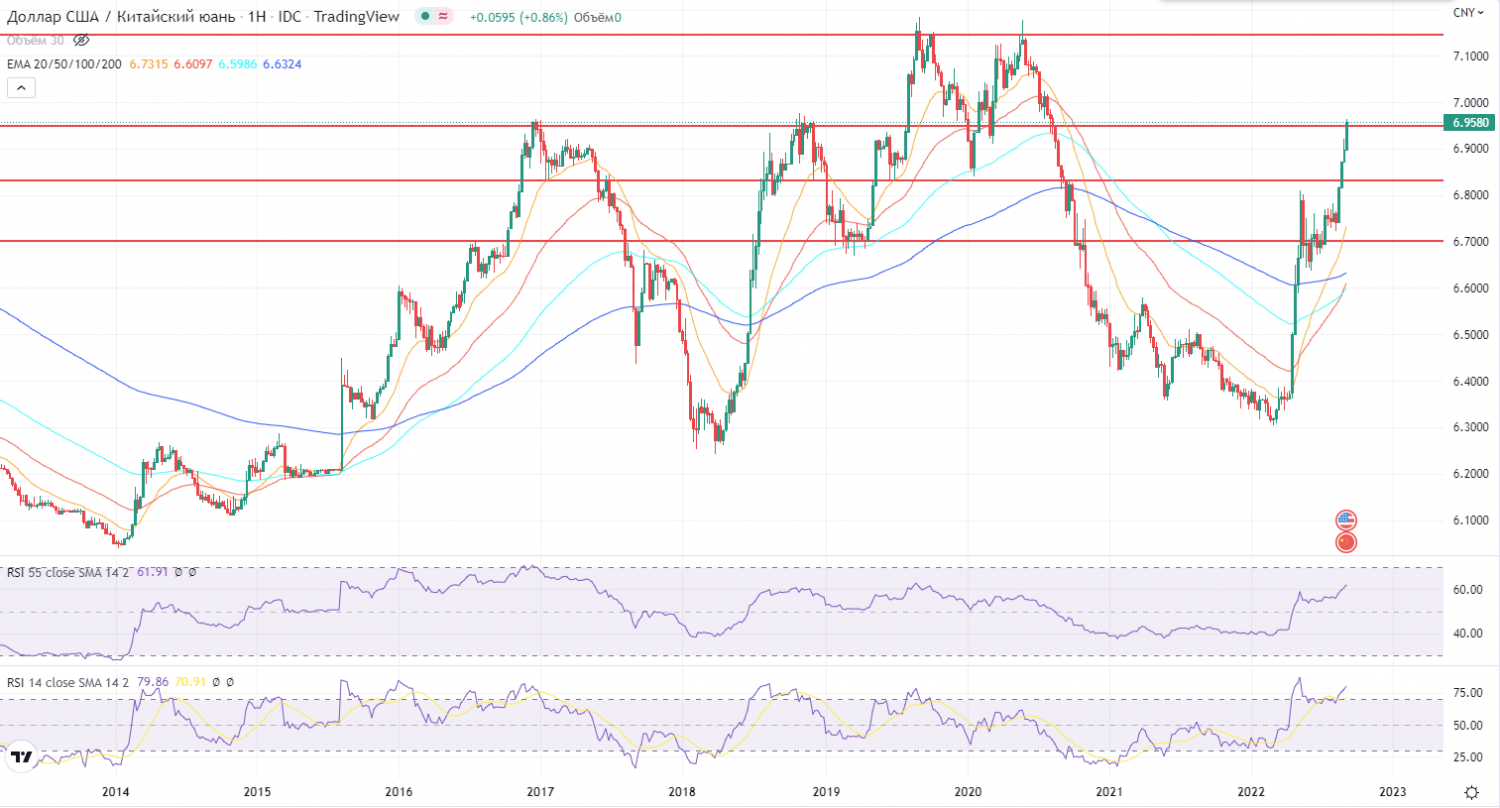Click the blue EMA 200 value 6.6324
1500x808 pixels.
[281, 64]
